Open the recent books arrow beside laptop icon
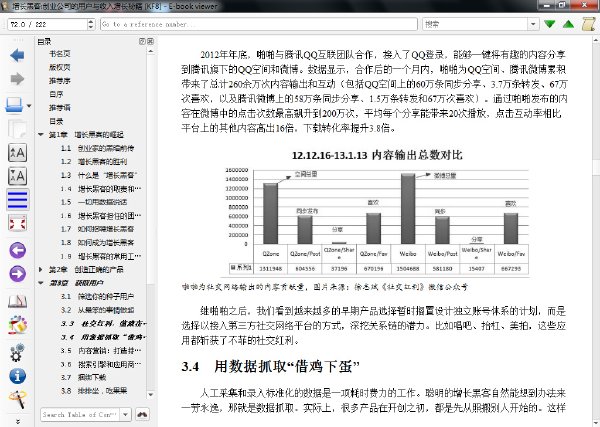This screenshot has height=427, width=600. click(x=29, y=106)
